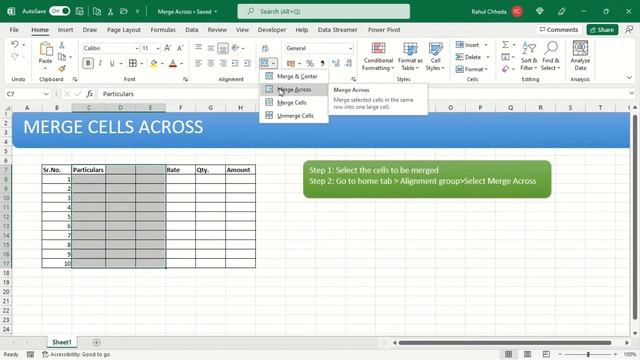Open the Calibri font name dropdown
The image size is (640, 360).
(x=137, y=48)
